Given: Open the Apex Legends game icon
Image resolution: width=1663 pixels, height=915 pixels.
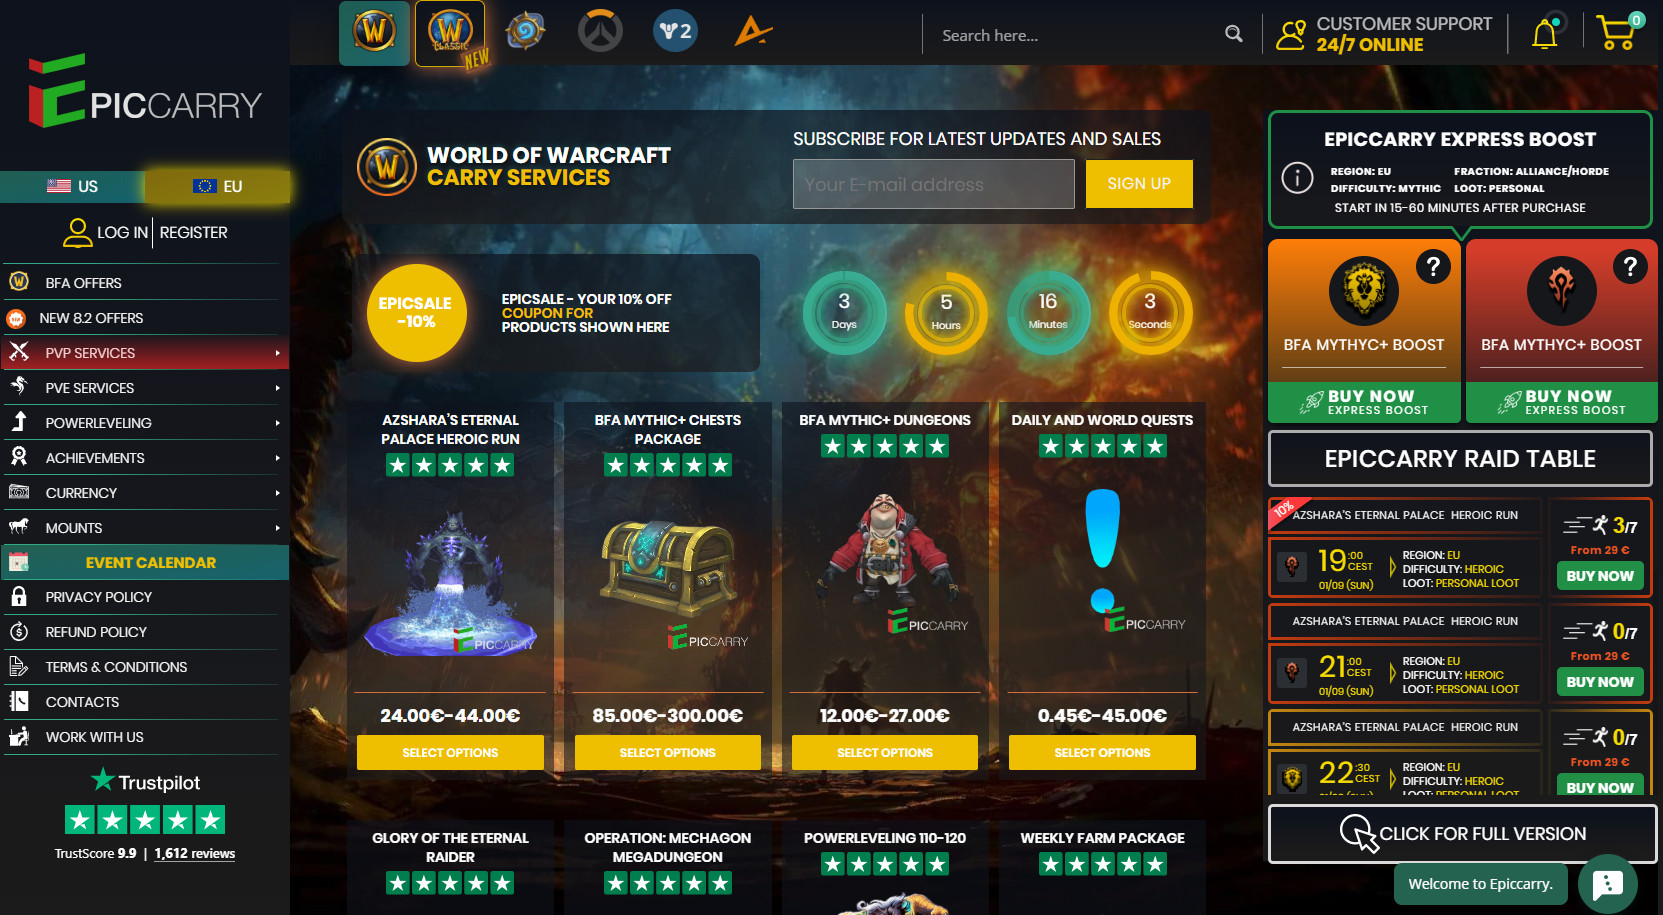Looking at the screenshot, I should coord(753,32).
